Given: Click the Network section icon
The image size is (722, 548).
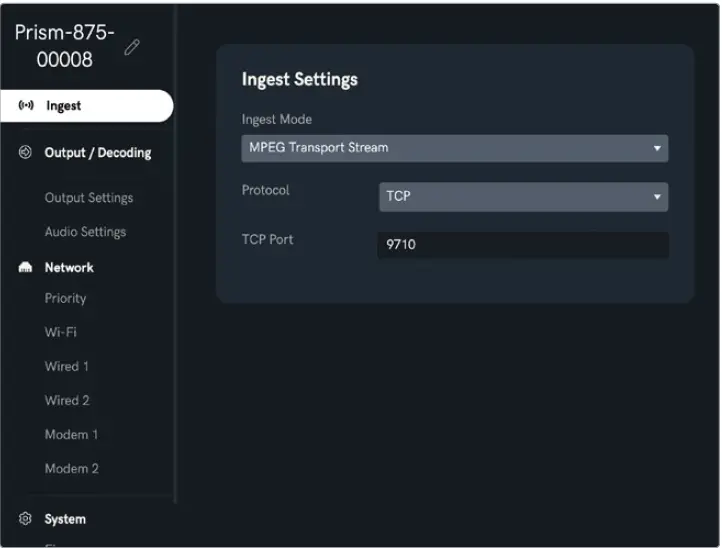Looking at the screenshot, I should pos(26,268).
